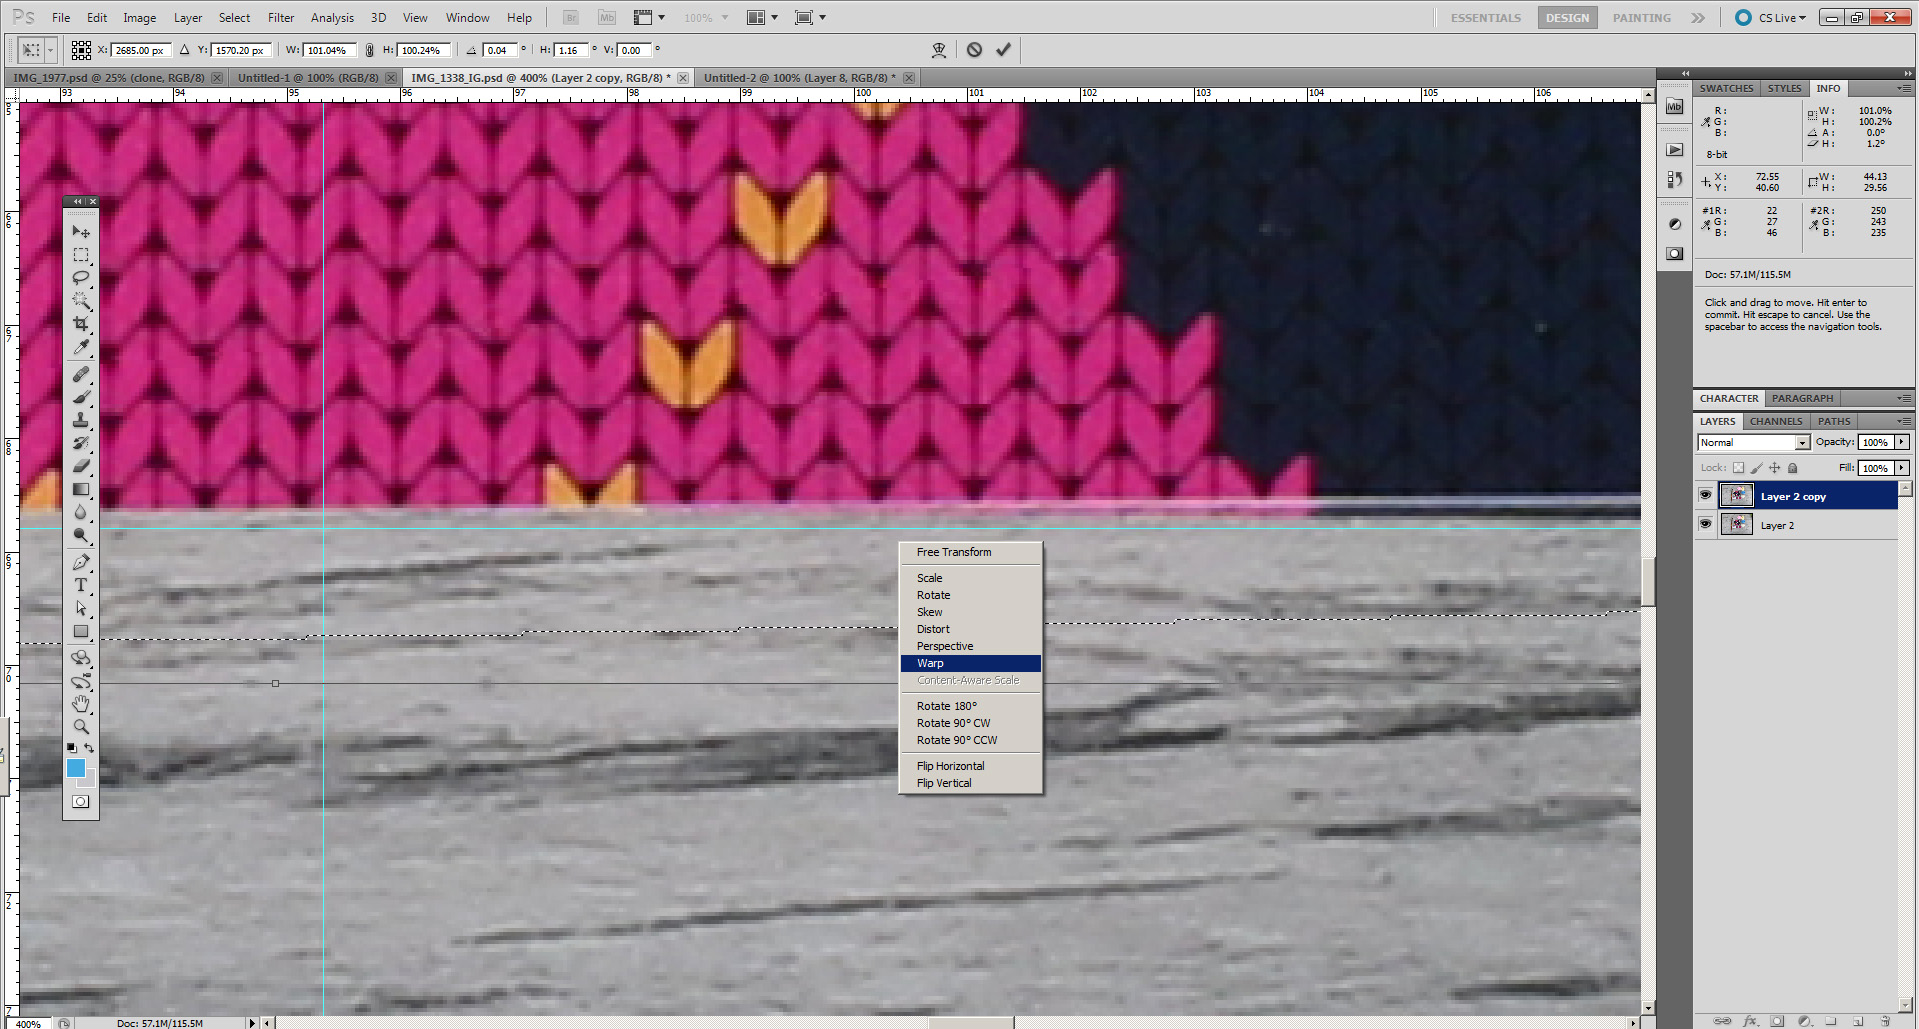
Task: Select the Crop tool
Action: click(81, 324)
